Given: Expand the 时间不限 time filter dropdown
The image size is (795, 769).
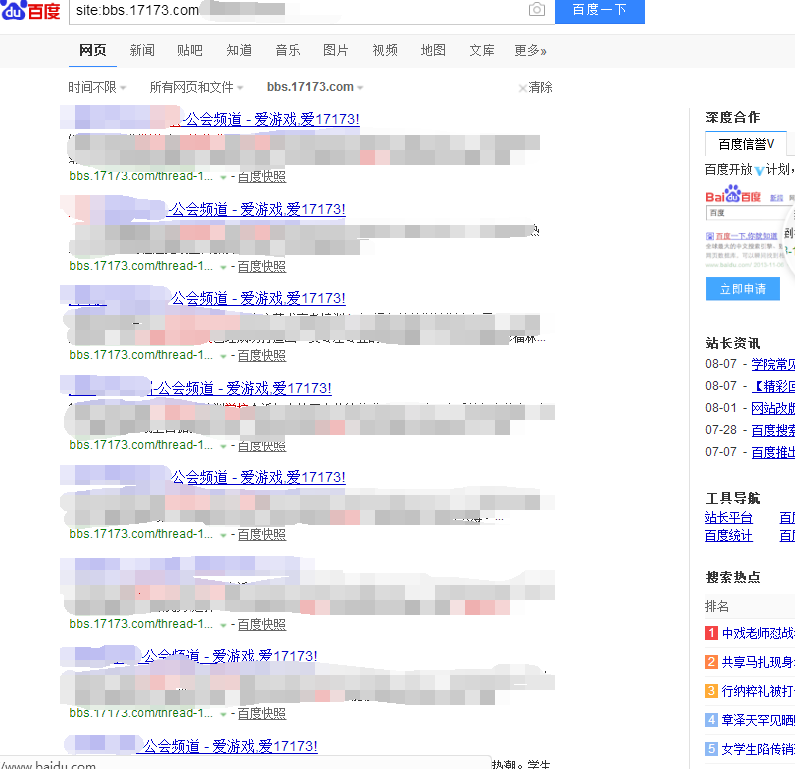Looking at the screenshot, I should coord(97,87).
